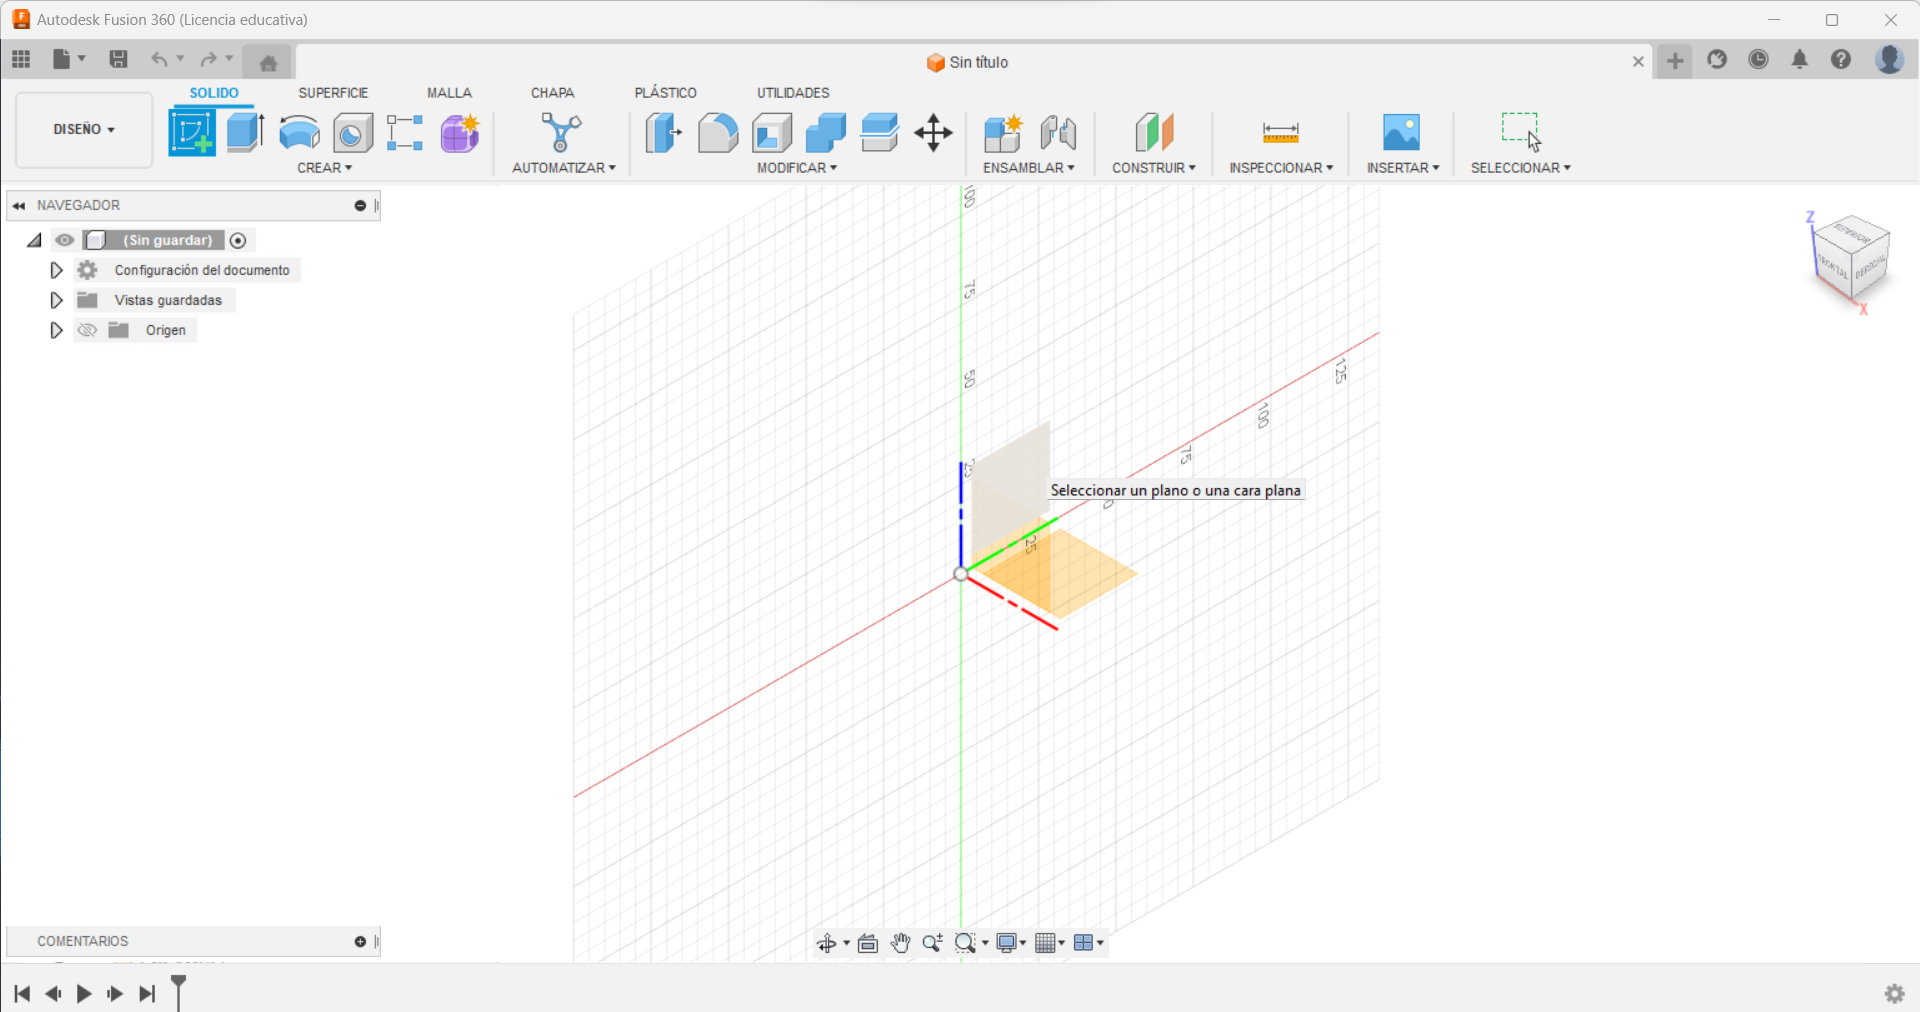This screenshot has width=1920, height=1012.
Task: Switch to the PLÁSTICO tab
Action: pos(665,93)
